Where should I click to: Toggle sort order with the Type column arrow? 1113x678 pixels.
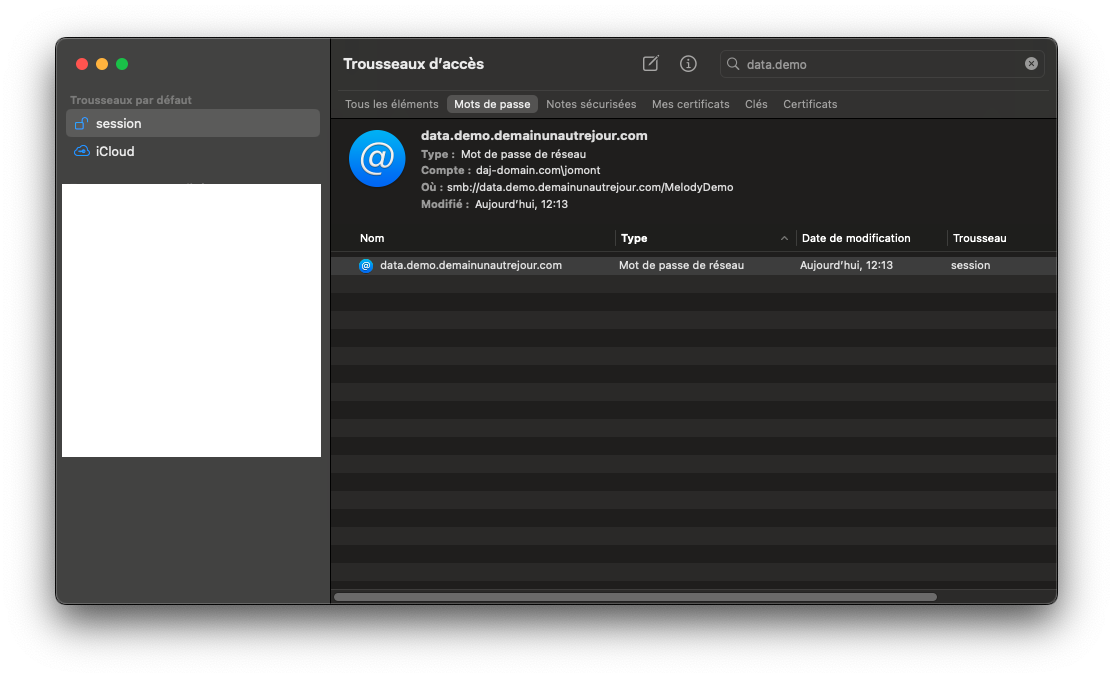click(785, 239)
